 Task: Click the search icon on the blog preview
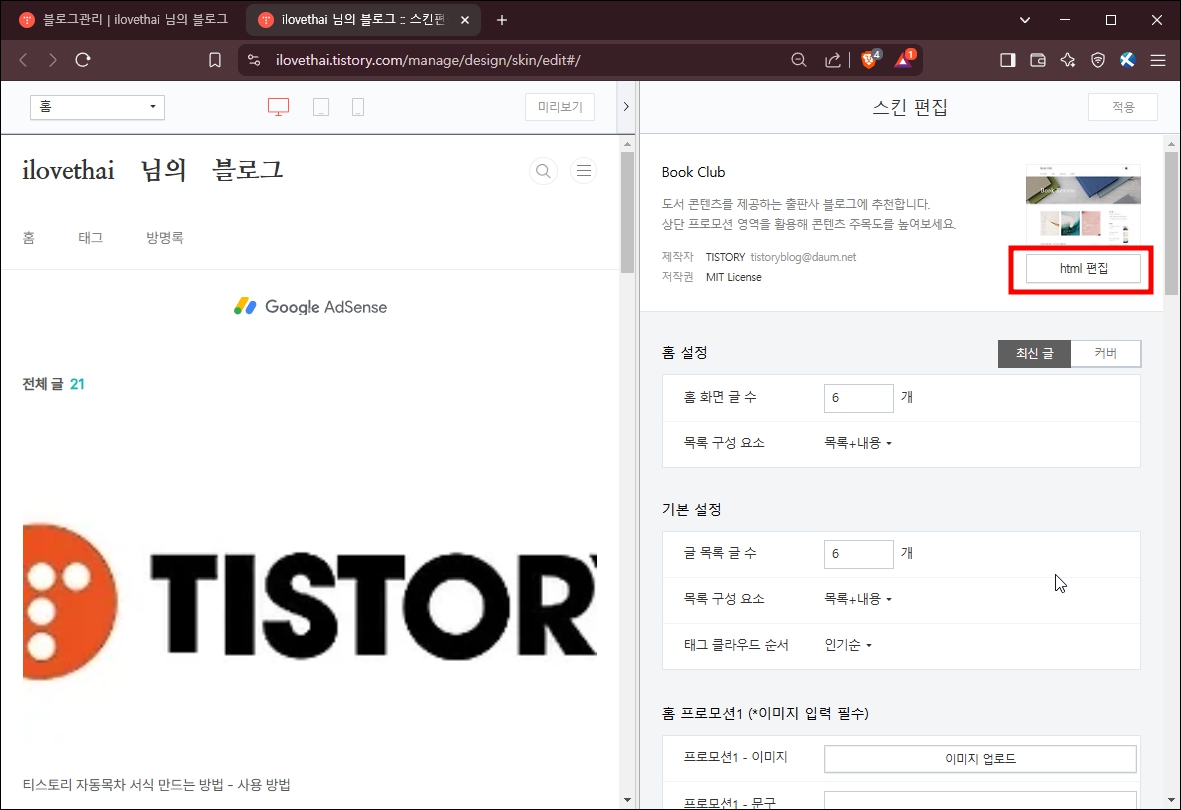pos(543,171)
